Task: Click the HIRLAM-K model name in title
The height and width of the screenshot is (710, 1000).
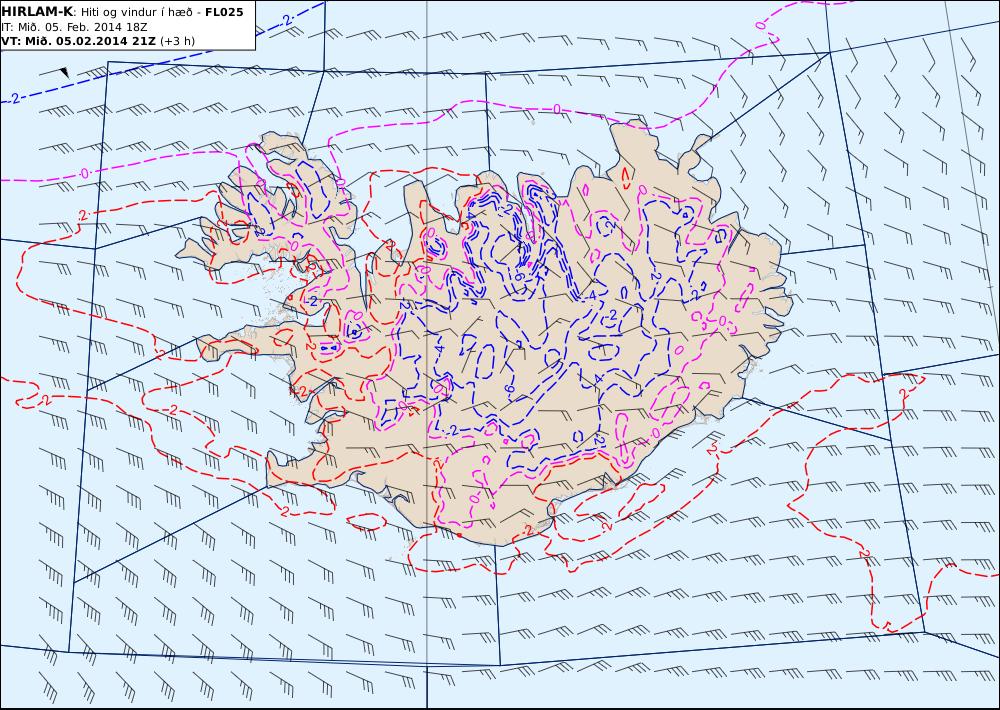Action: 37,12
